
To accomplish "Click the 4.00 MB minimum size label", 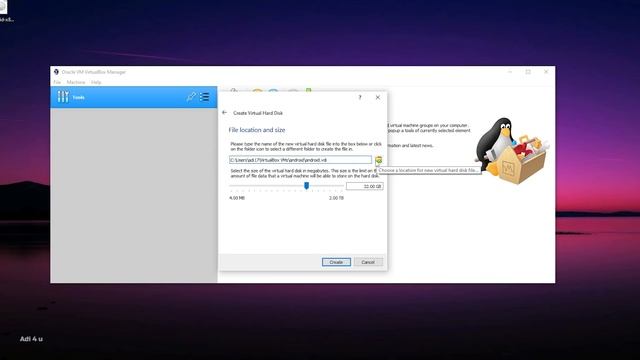I will tap(237, 198).
